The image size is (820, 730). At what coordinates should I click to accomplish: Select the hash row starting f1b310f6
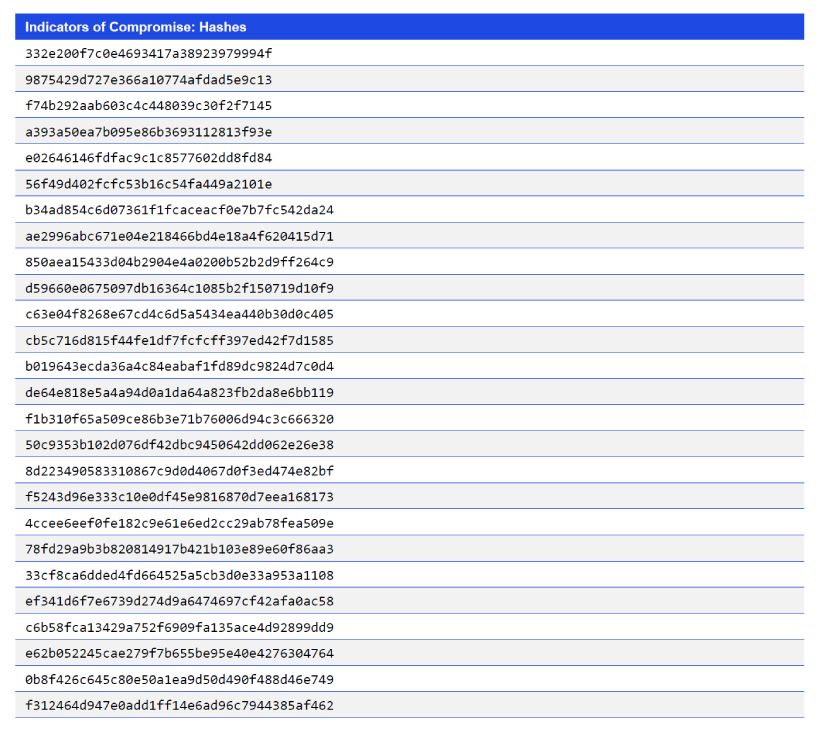[180, 418]
